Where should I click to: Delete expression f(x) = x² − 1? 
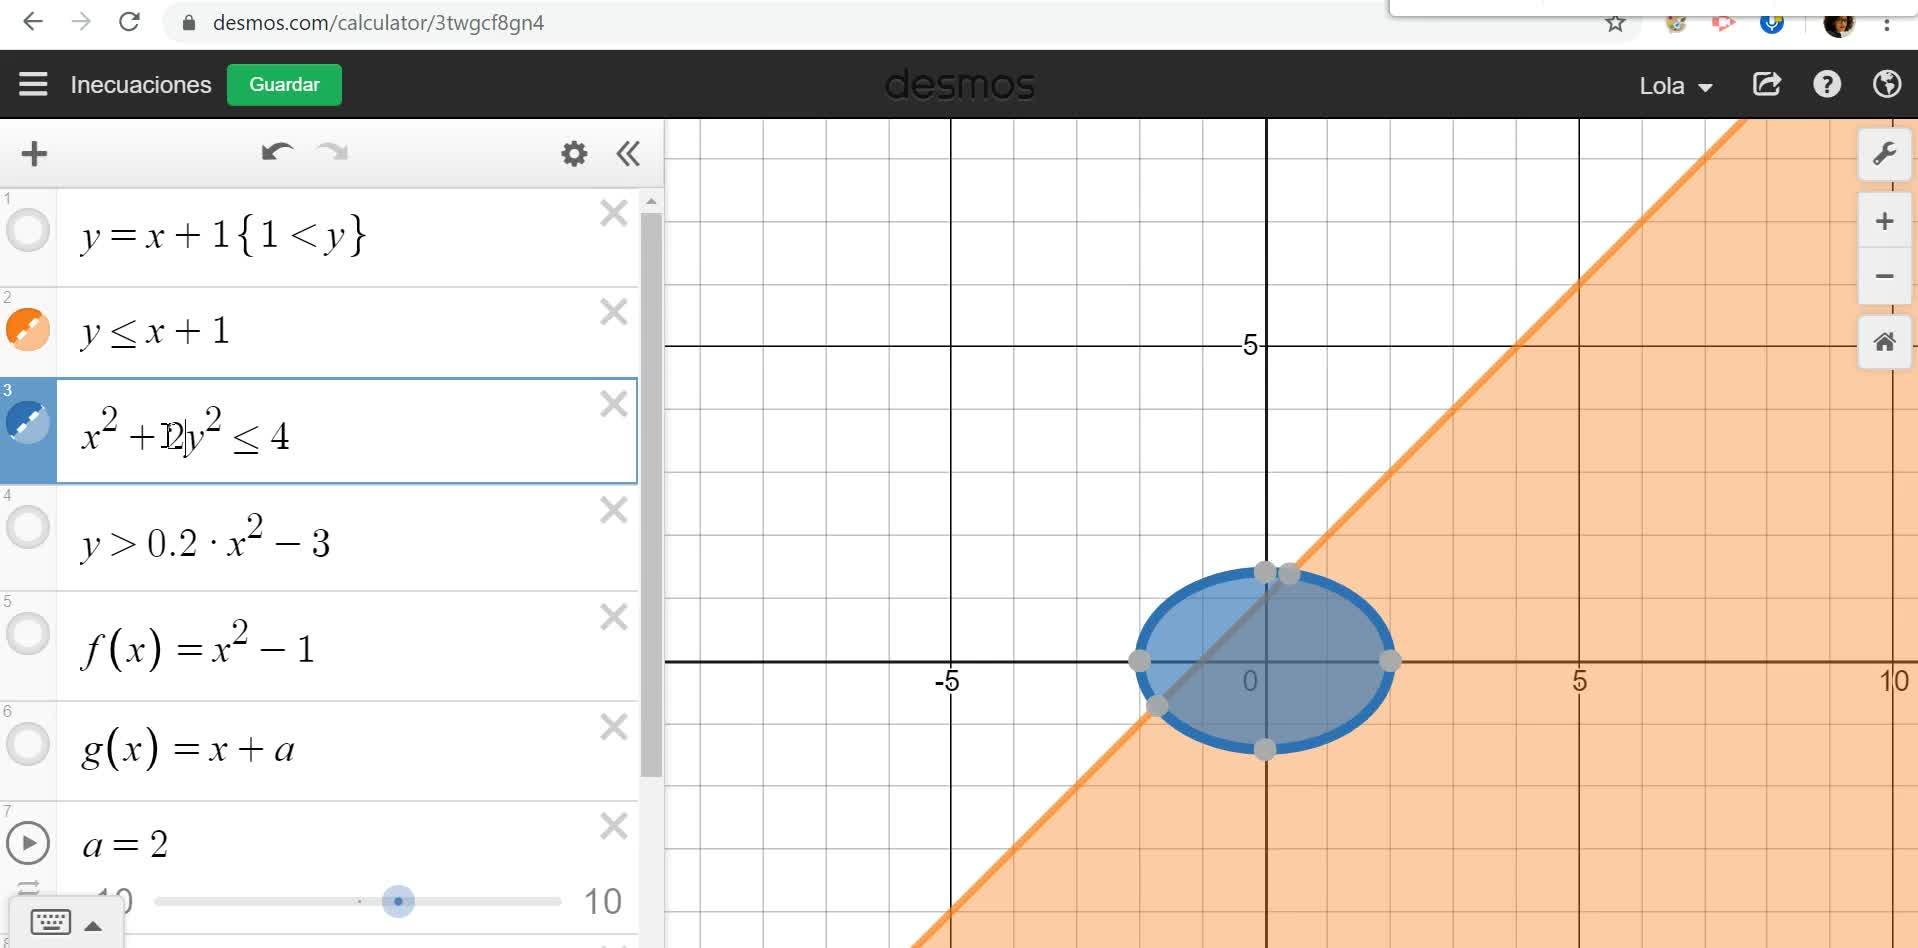coord(613,618)
